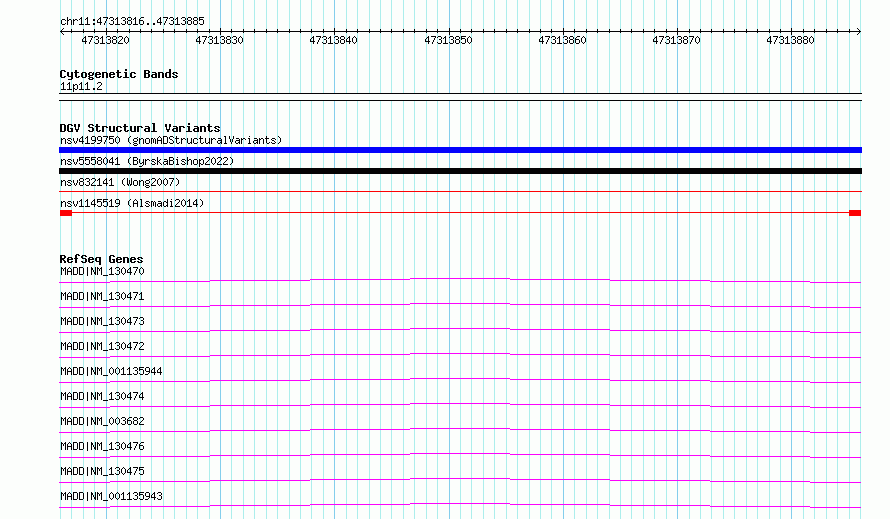Click ruler position 47313820
Screen dimensions: 890x519
tap(105, 40)
